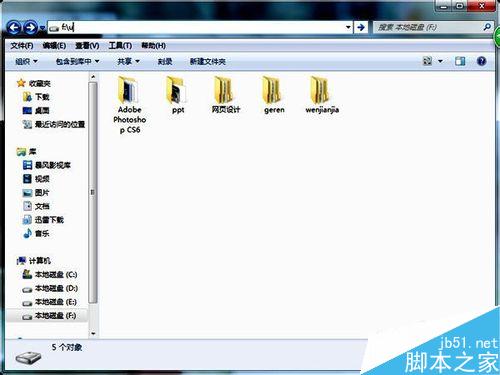Open the 共享 dropdown
500x375 pixels.
point(128,61)
